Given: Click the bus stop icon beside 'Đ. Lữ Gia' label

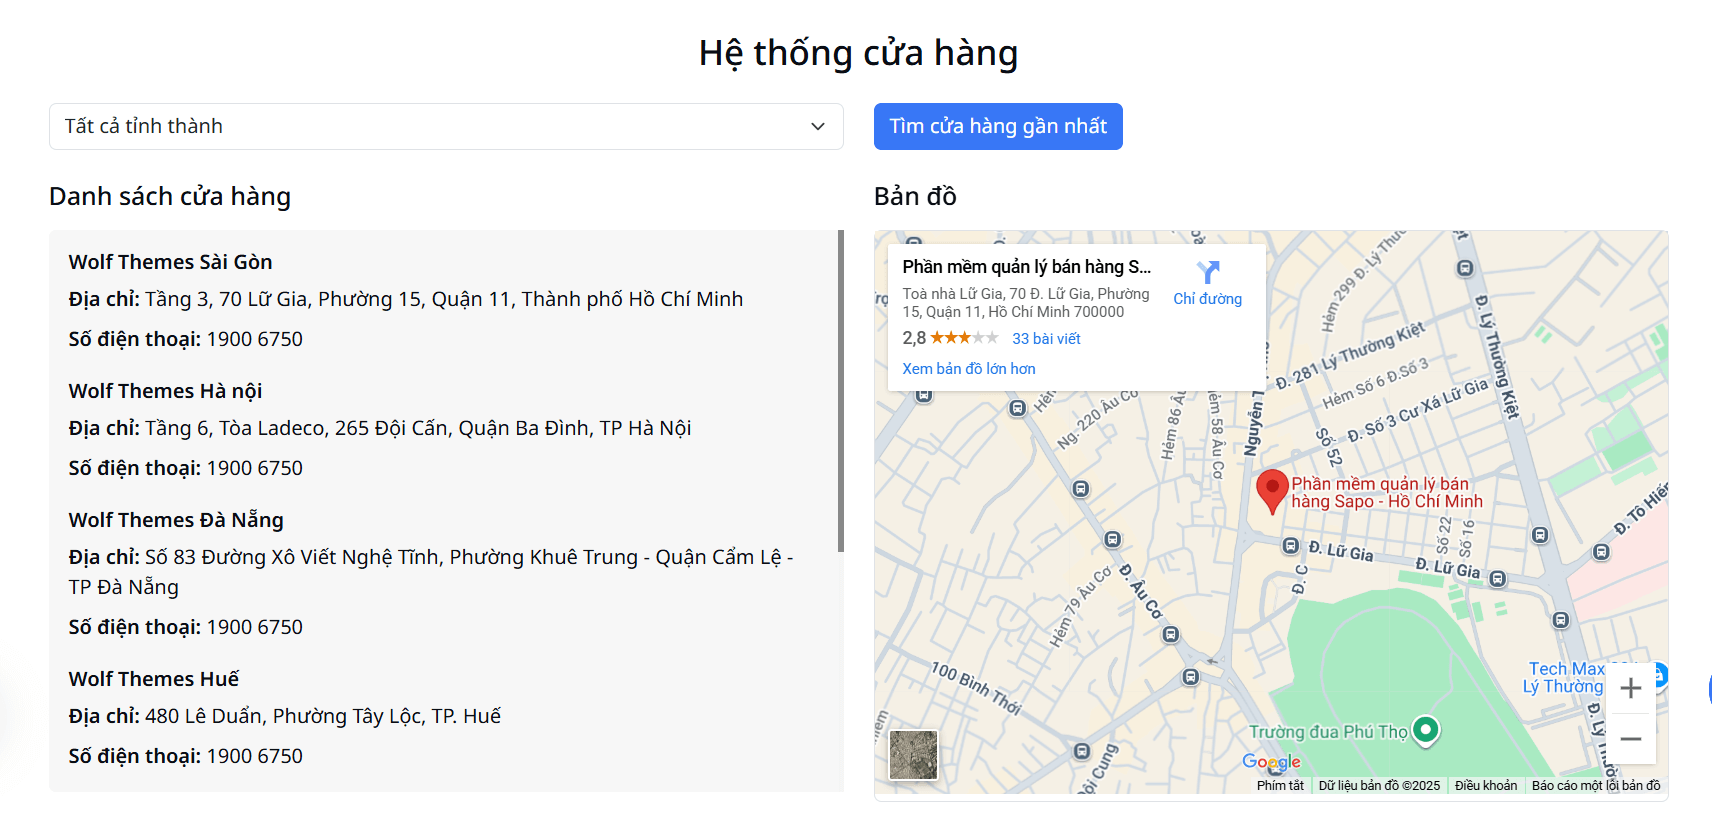Looking at the screenshot, I should [x=1291, y=546].
